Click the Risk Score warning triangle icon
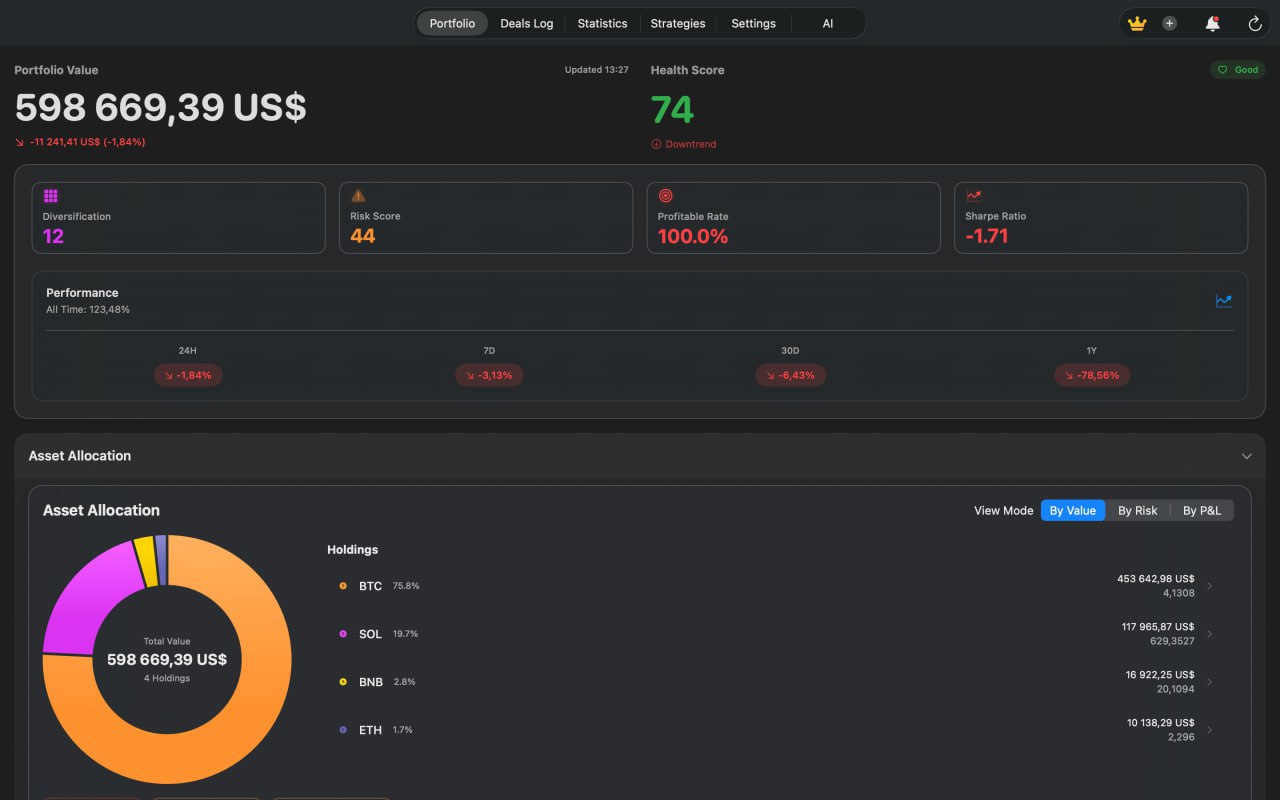1280x800 pixels. [358, 196]
